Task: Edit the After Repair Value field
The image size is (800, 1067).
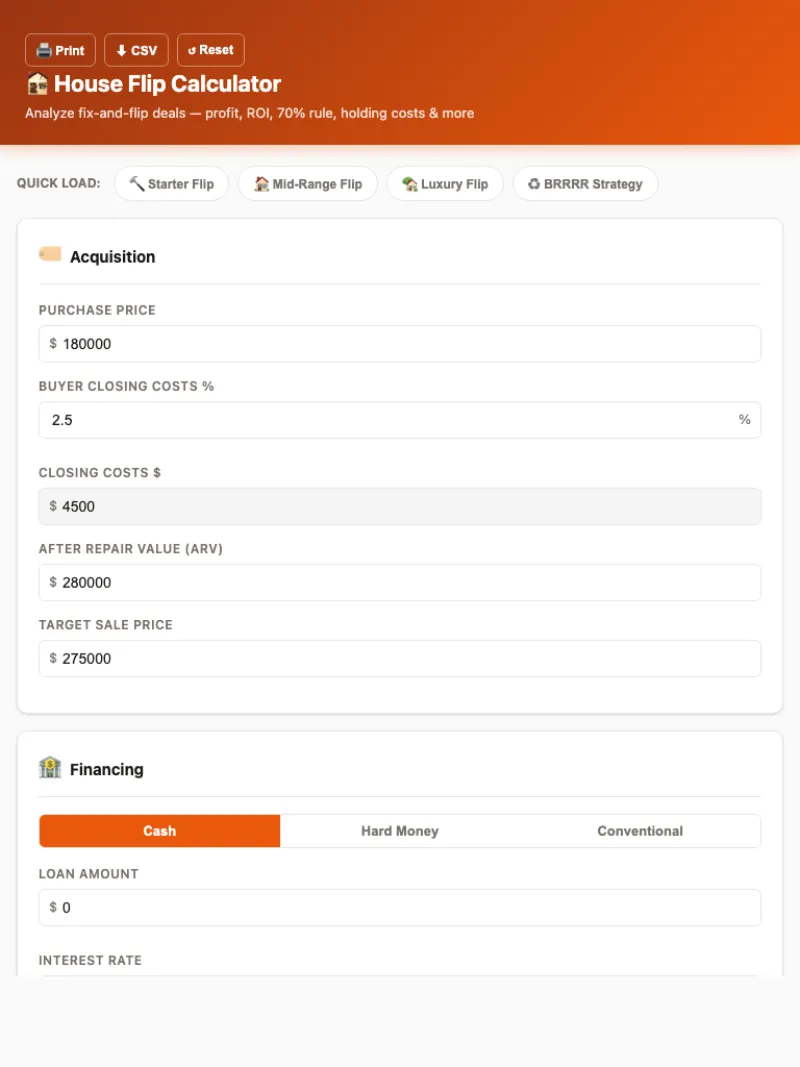Action: [x=400, y=582]
